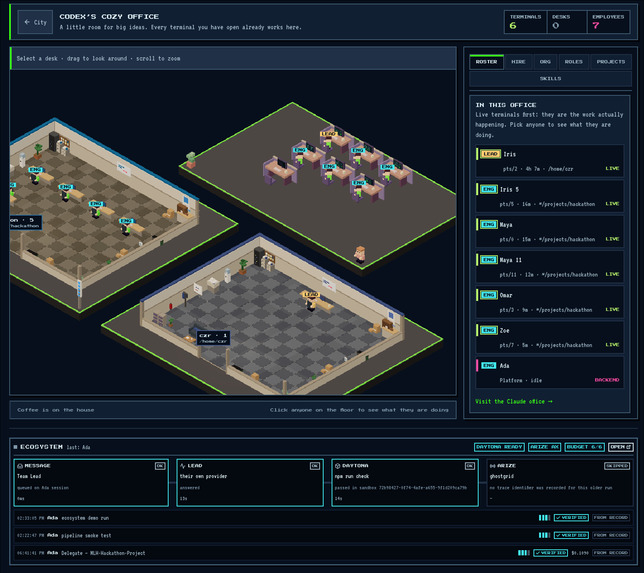644x573 pixels.
Task: Click the Arize AX badge
Action: [x=544, y=447]
